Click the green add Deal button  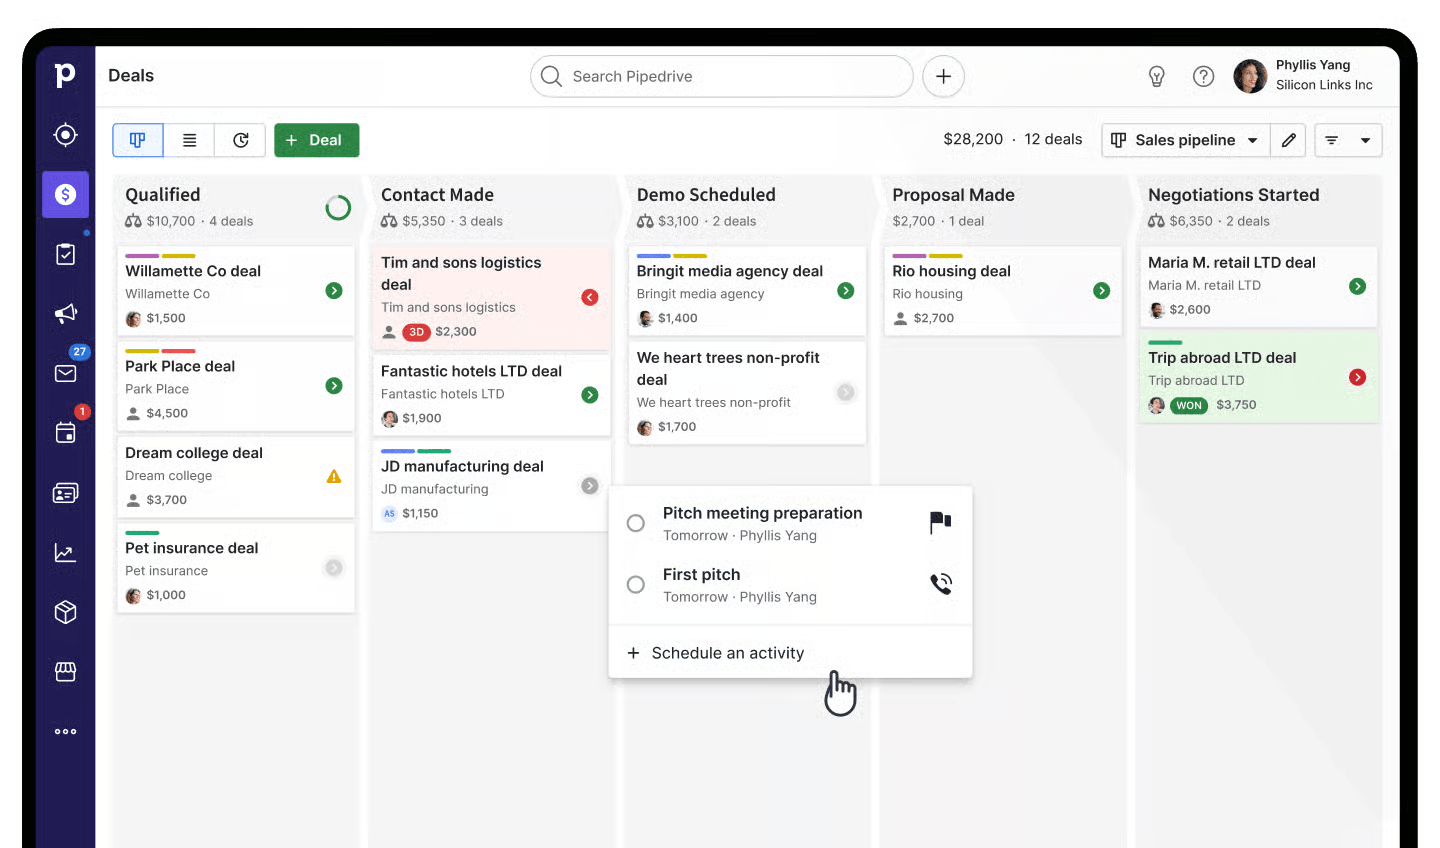click(x=316, y=140)
